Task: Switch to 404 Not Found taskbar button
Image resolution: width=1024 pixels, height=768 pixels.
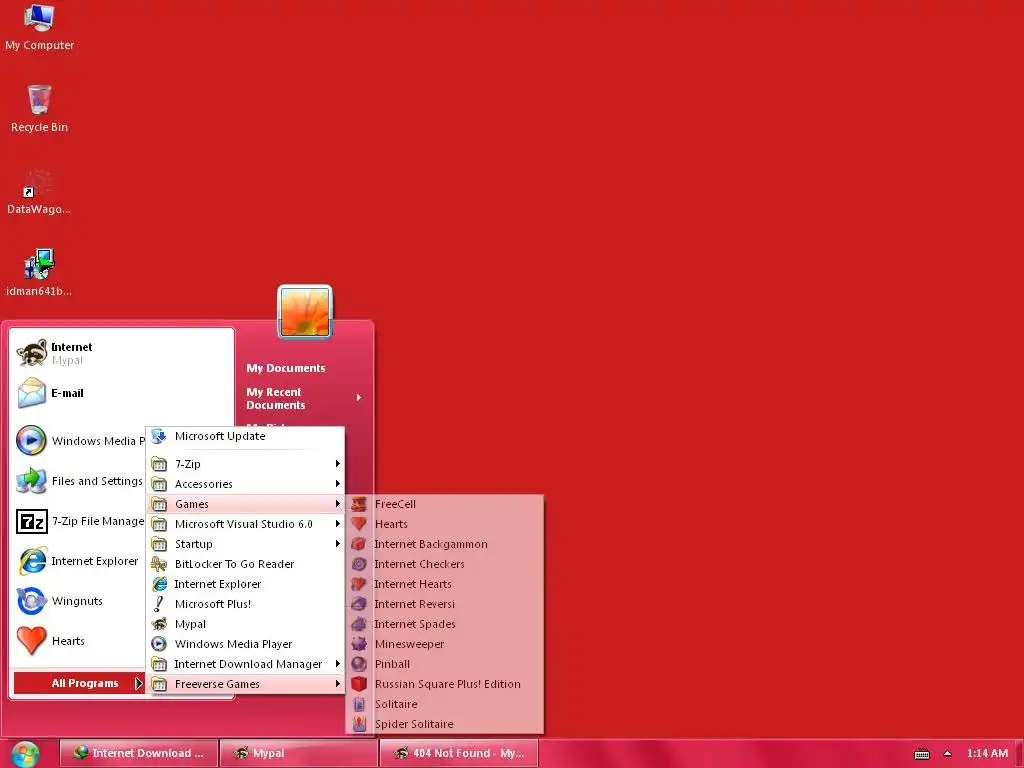Action: pyautogui.click(x=458, y=753)
